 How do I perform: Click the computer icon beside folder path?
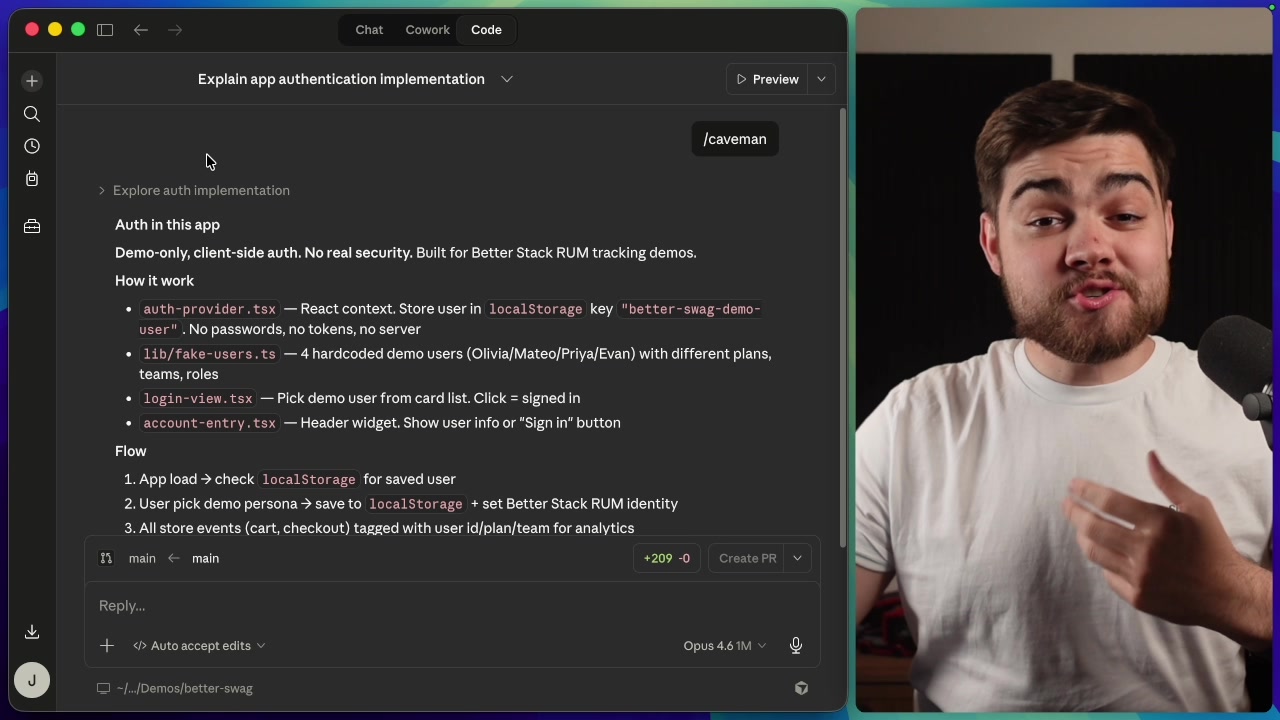103,688
